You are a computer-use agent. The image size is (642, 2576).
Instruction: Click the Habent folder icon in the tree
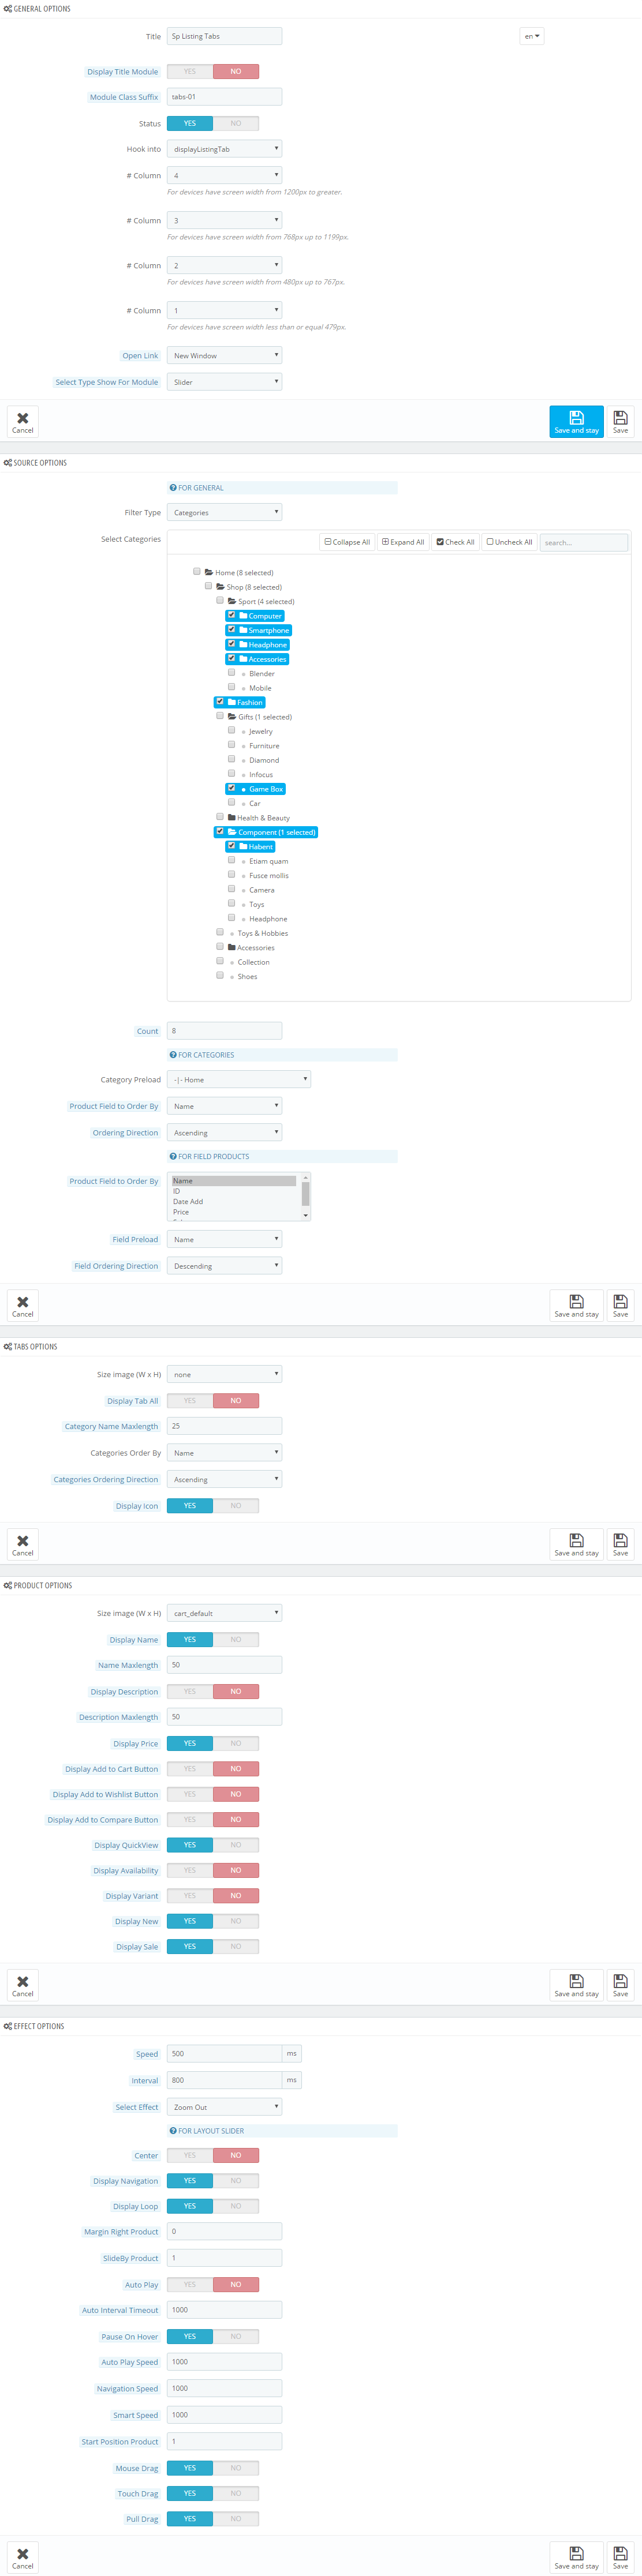pyautogui.click(x=243, y=846)
